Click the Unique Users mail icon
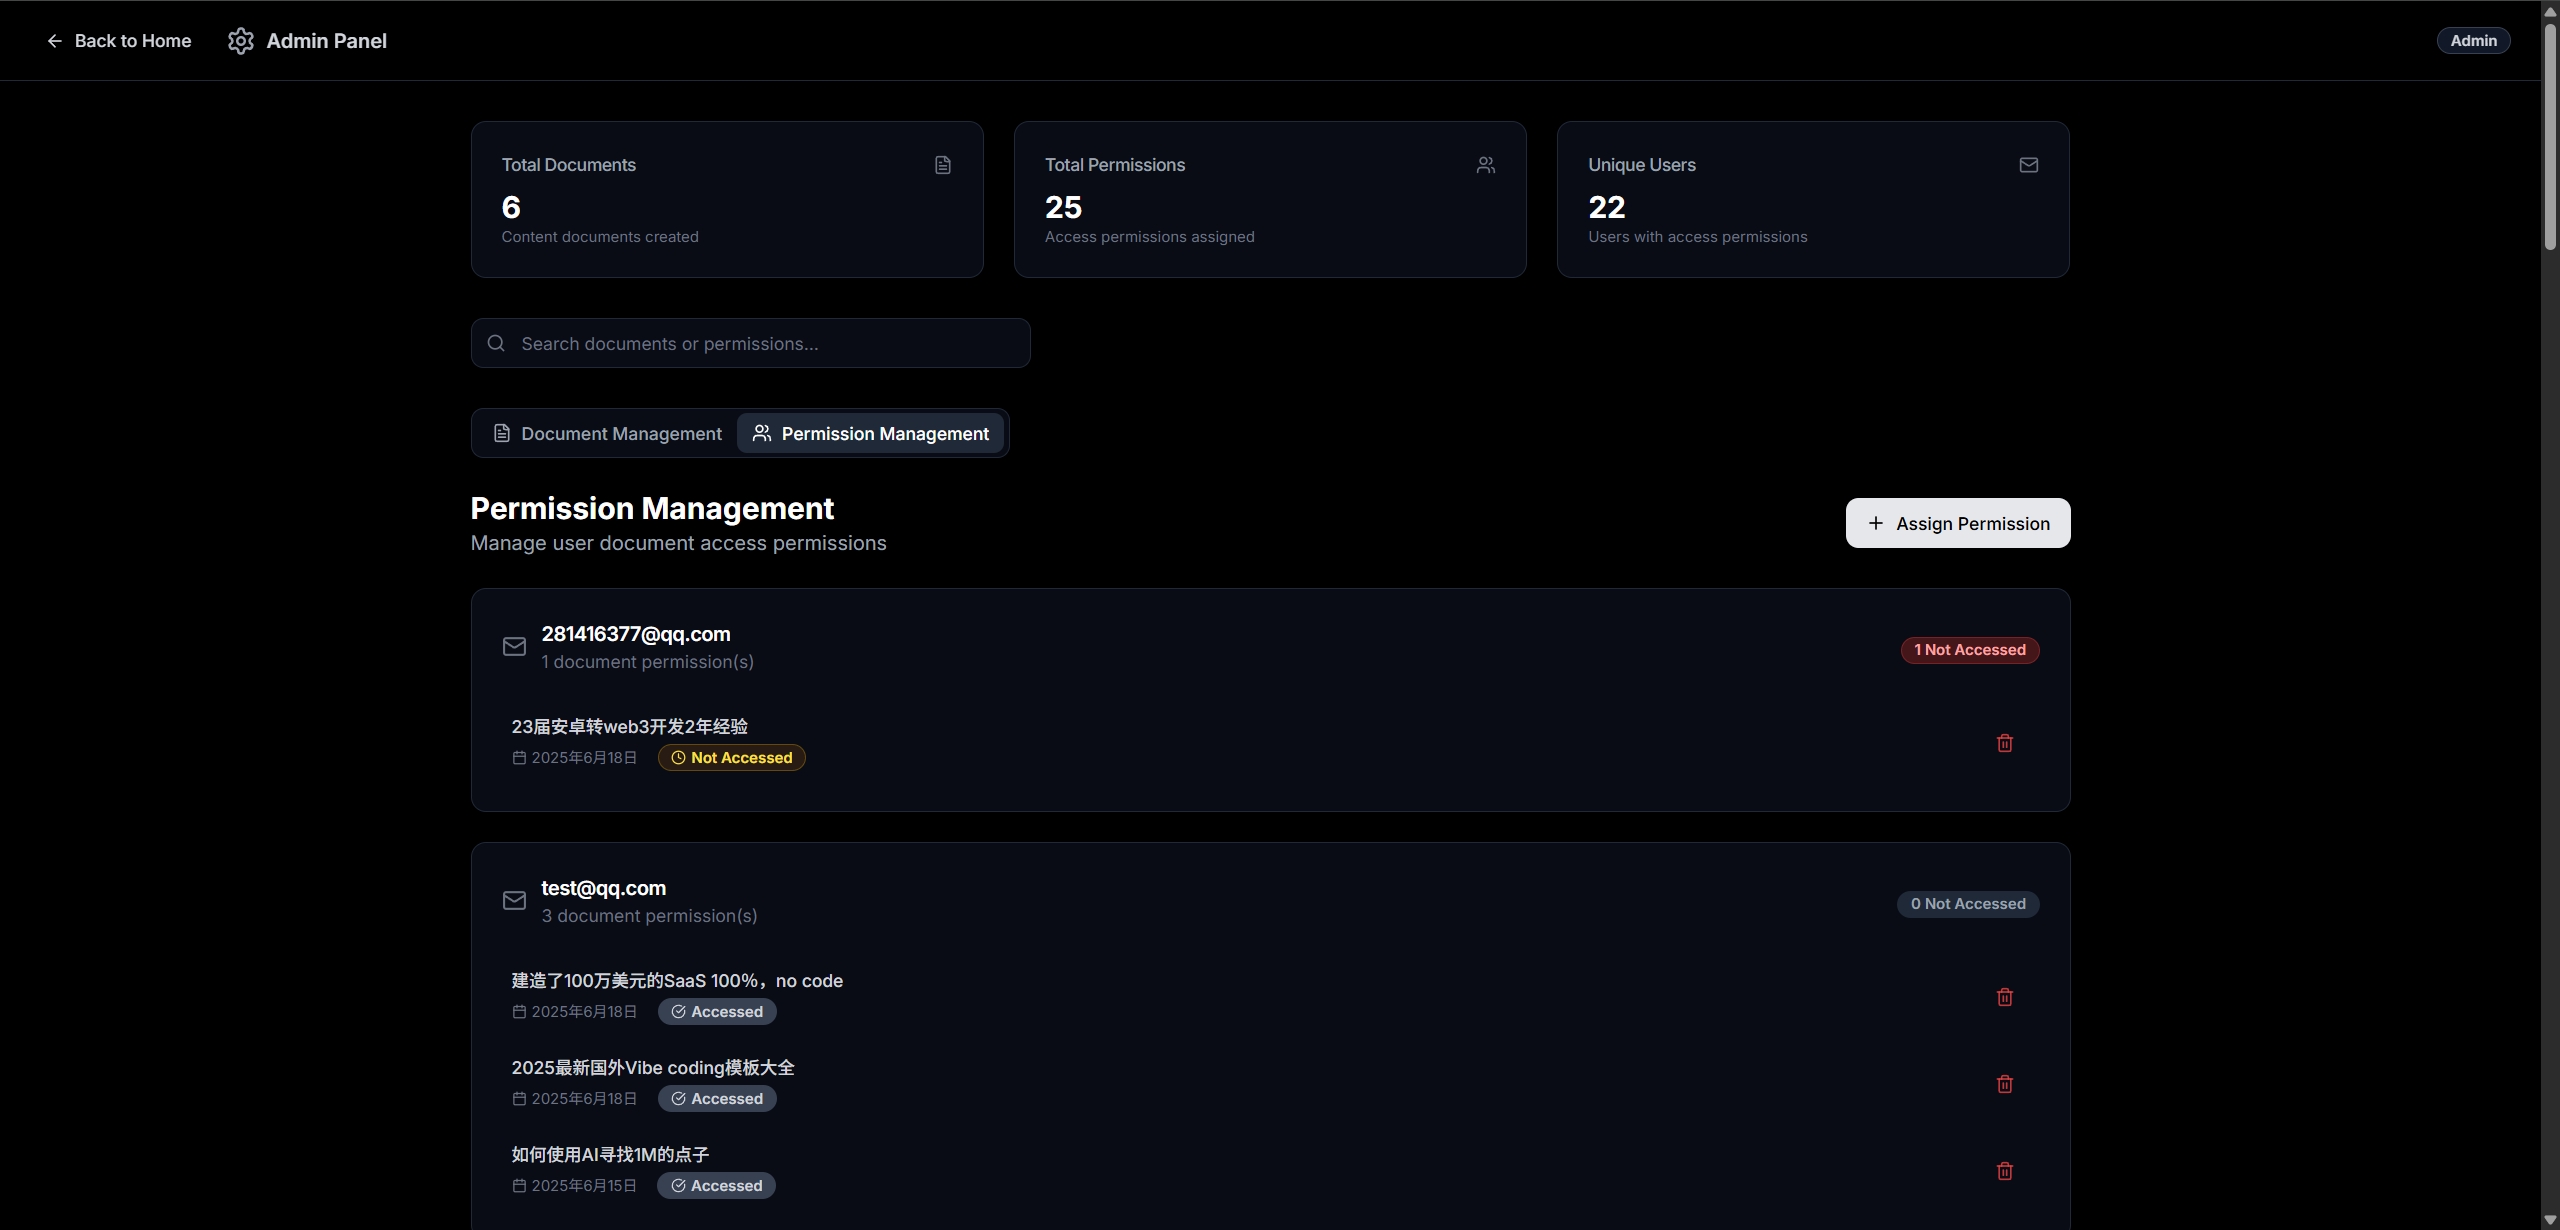 [x=2028, y=165]
